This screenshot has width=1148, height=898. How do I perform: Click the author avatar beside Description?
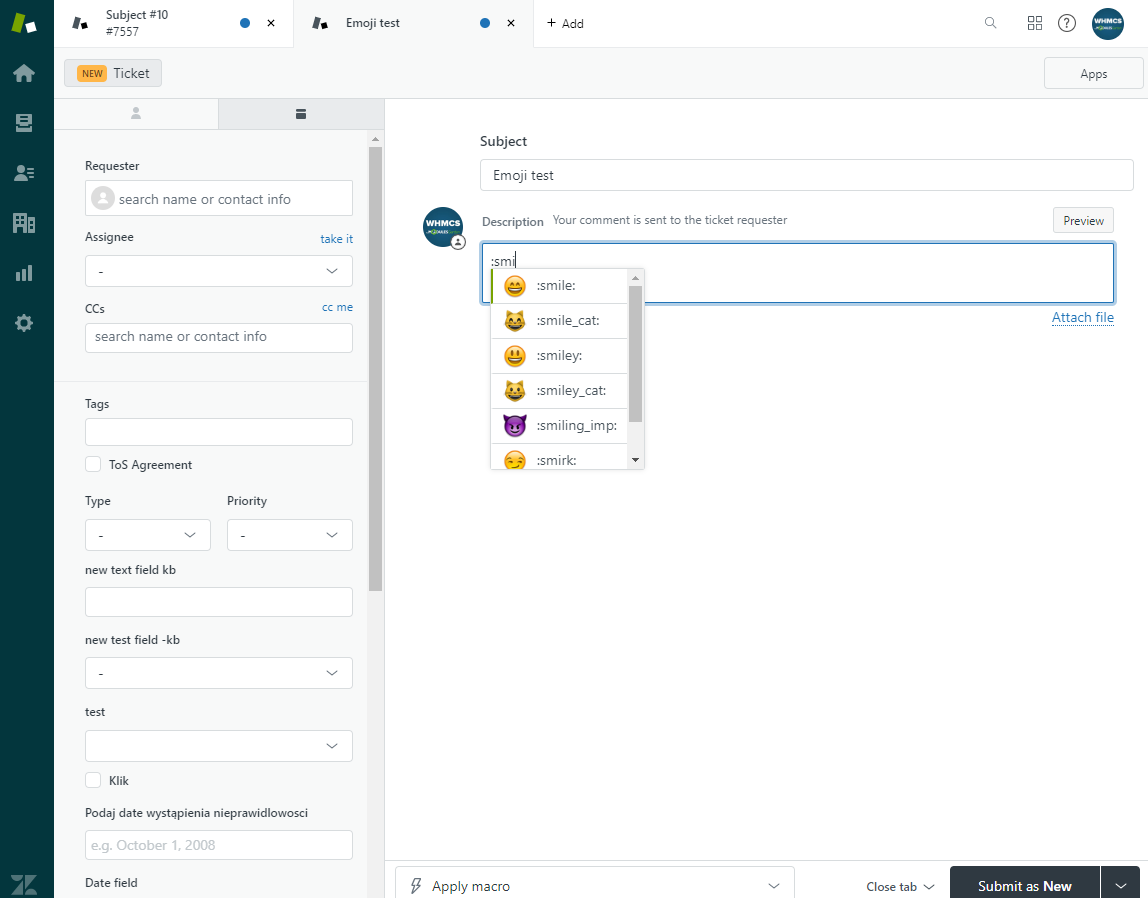[x=443, y=227]
